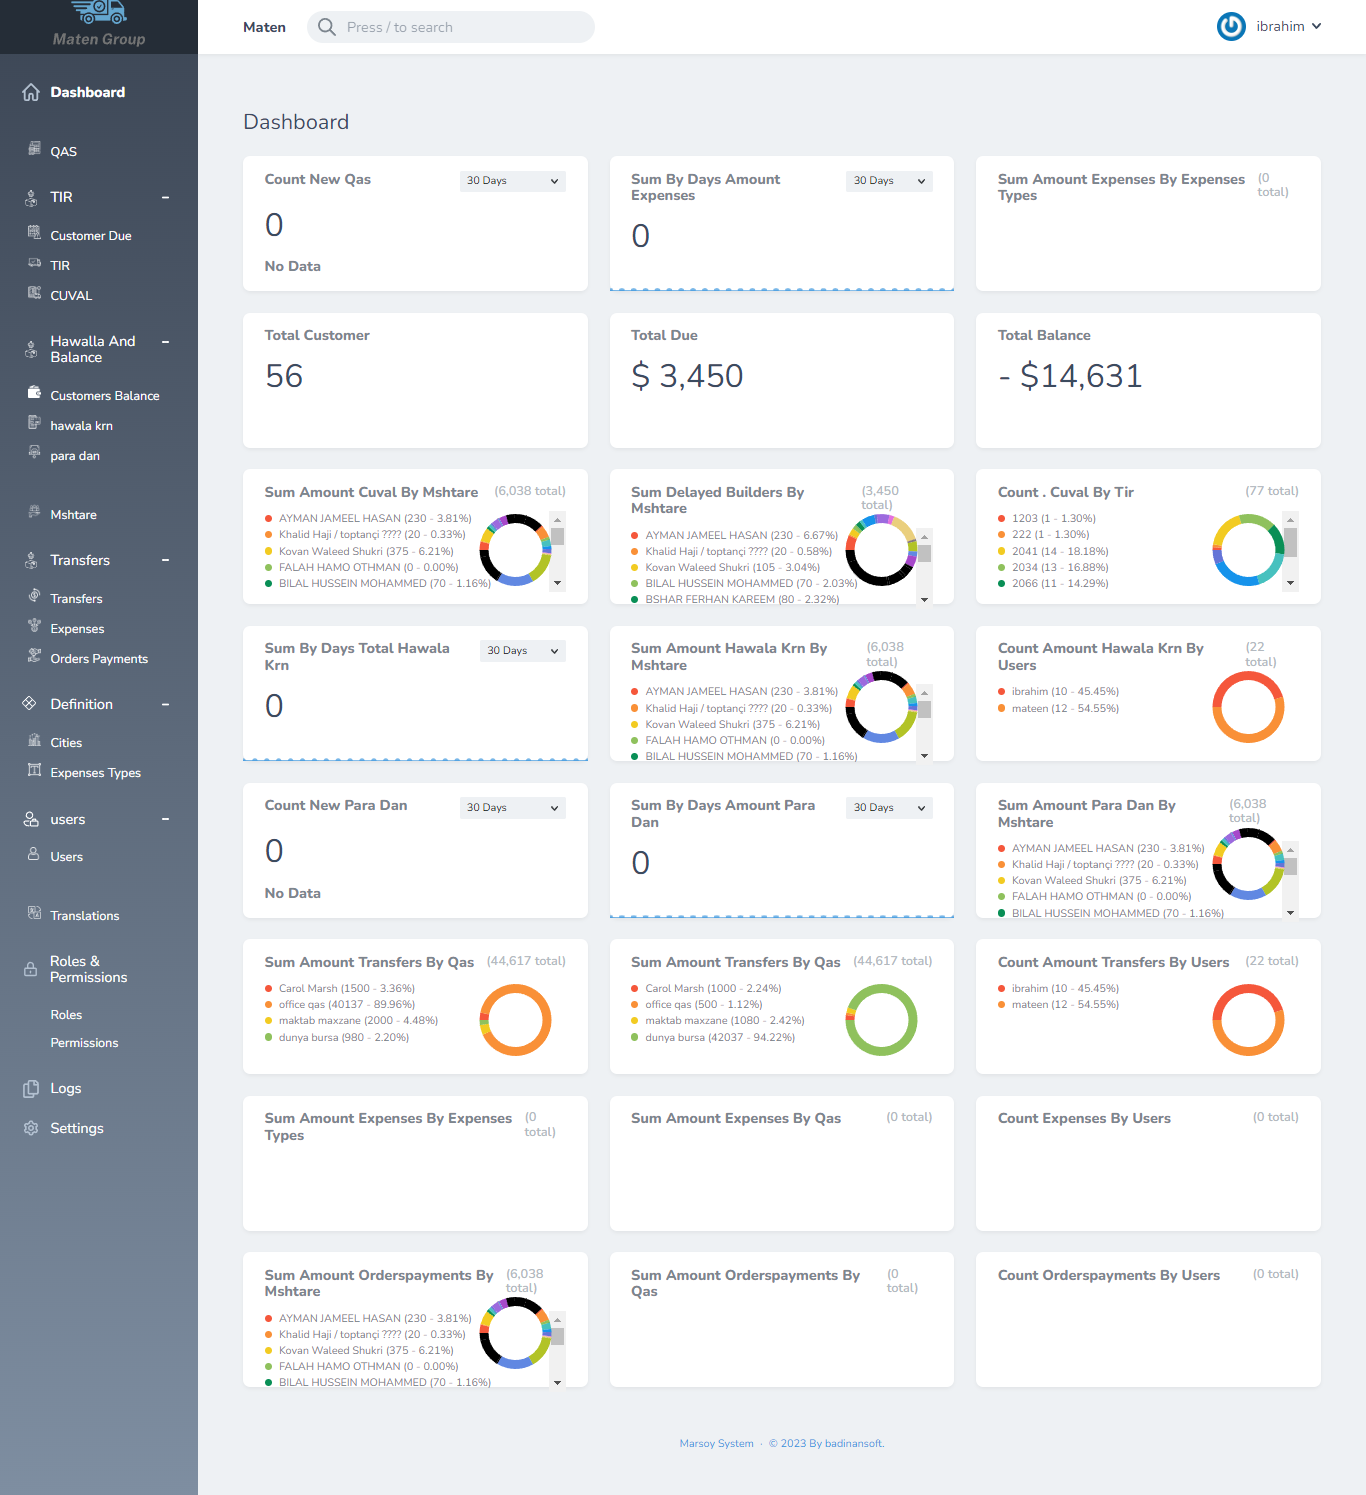1366x1495 pixels.
Task: Click the QAS sidebar icon
Action: [x=34, y=148]
